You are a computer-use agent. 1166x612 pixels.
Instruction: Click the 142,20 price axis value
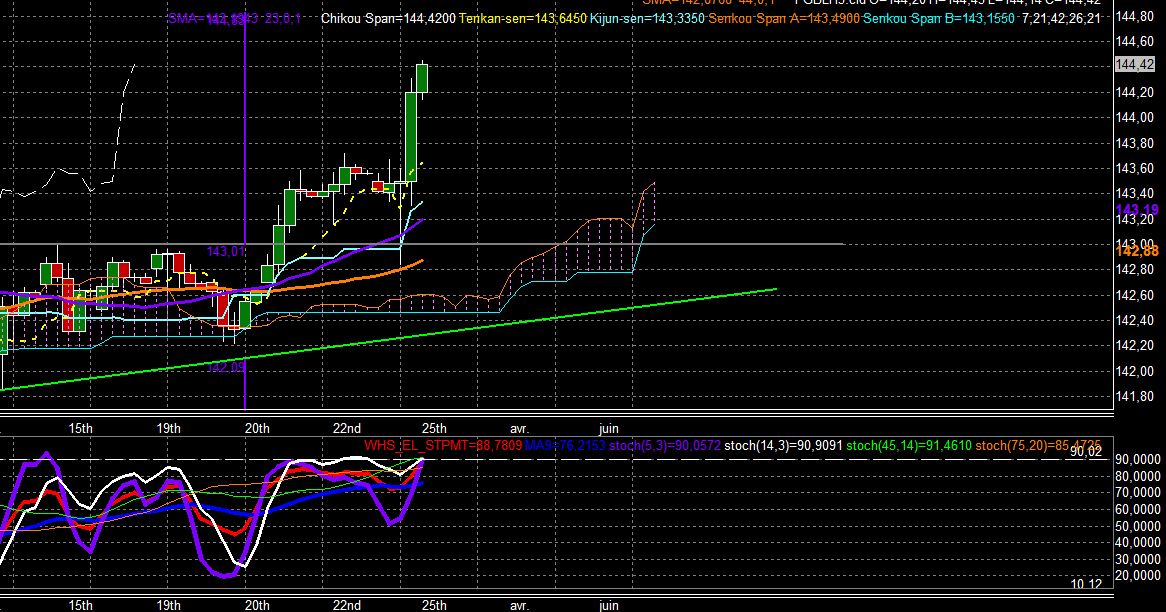1135,346
